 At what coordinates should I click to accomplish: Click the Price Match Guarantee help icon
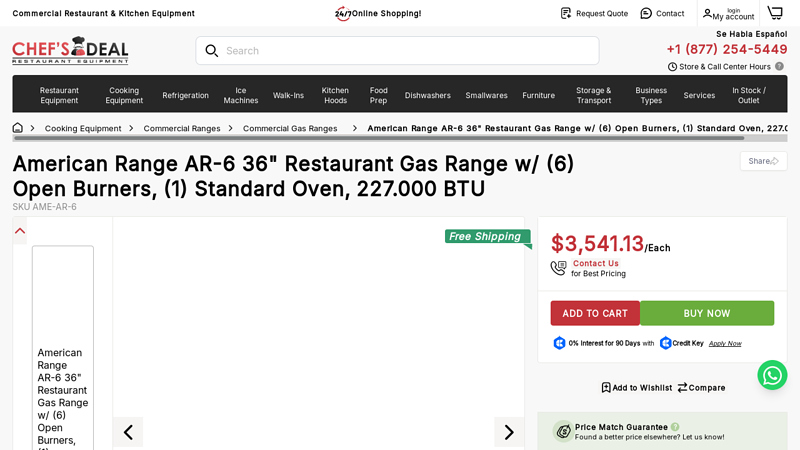pos(675,427)
